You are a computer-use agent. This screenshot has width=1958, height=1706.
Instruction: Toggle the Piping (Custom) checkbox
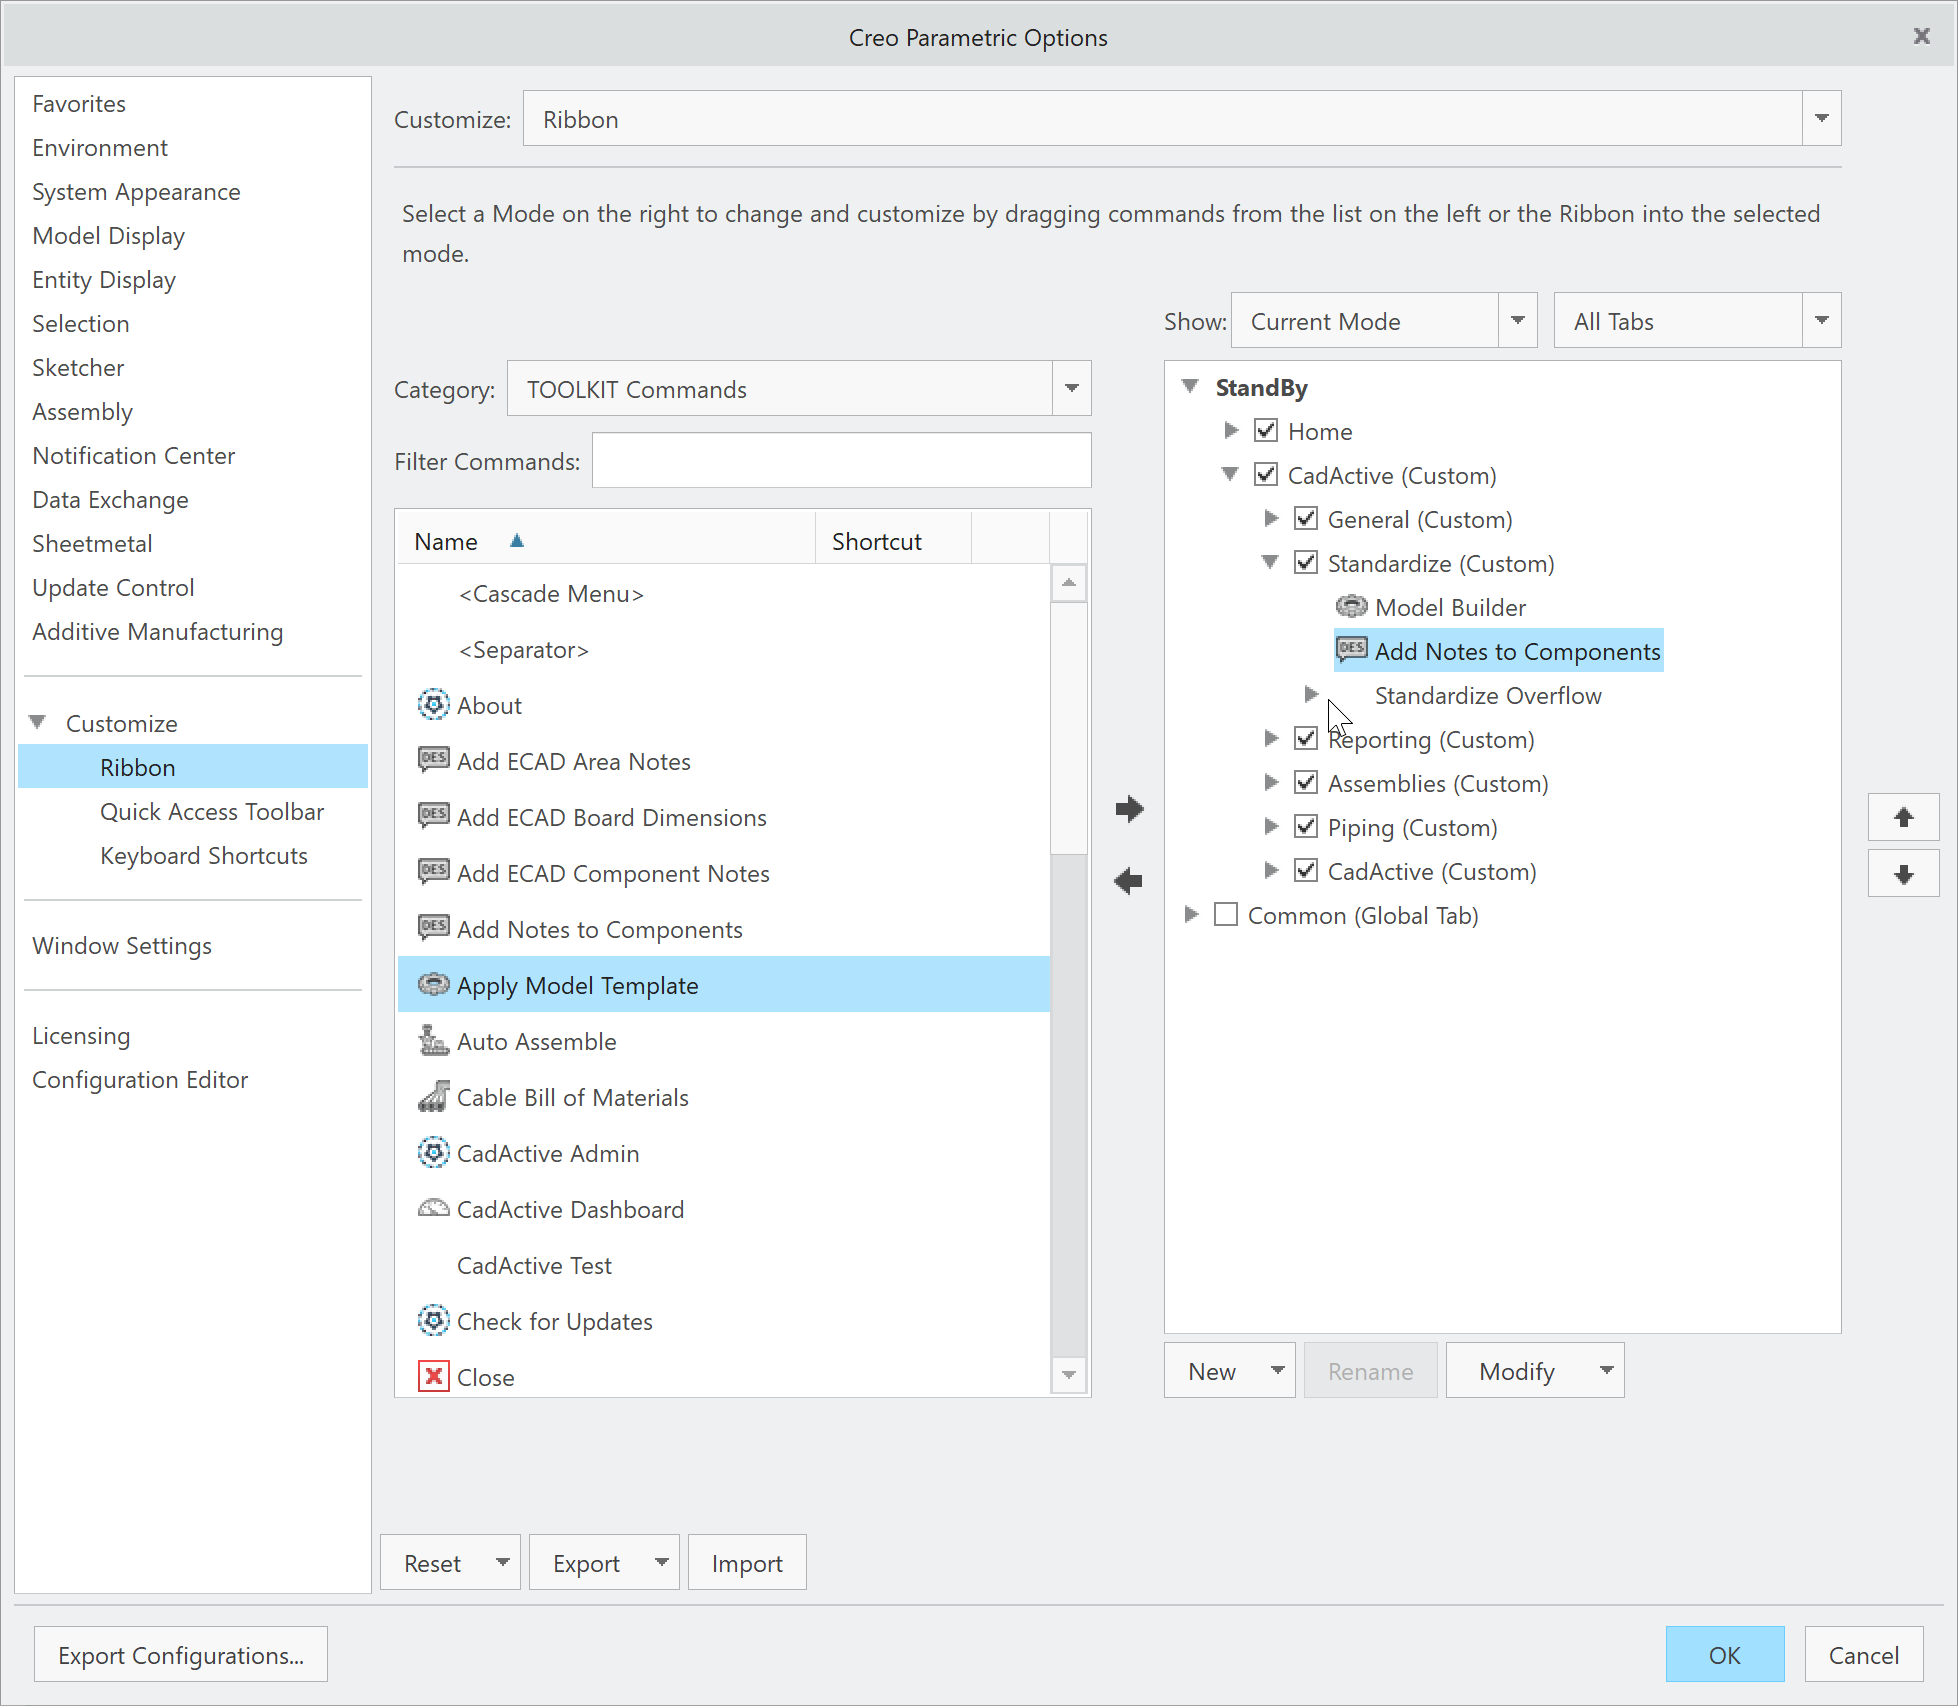(x=1306, y=827)
